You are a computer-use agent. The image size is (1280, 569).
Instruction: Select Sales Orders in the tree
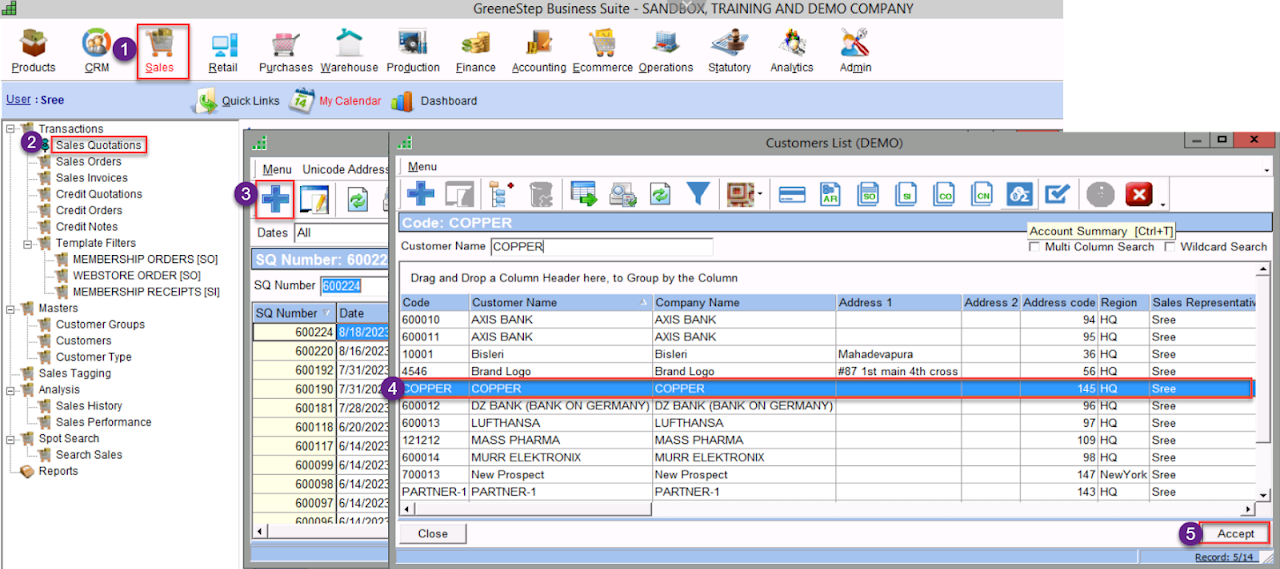pos(88,162)
